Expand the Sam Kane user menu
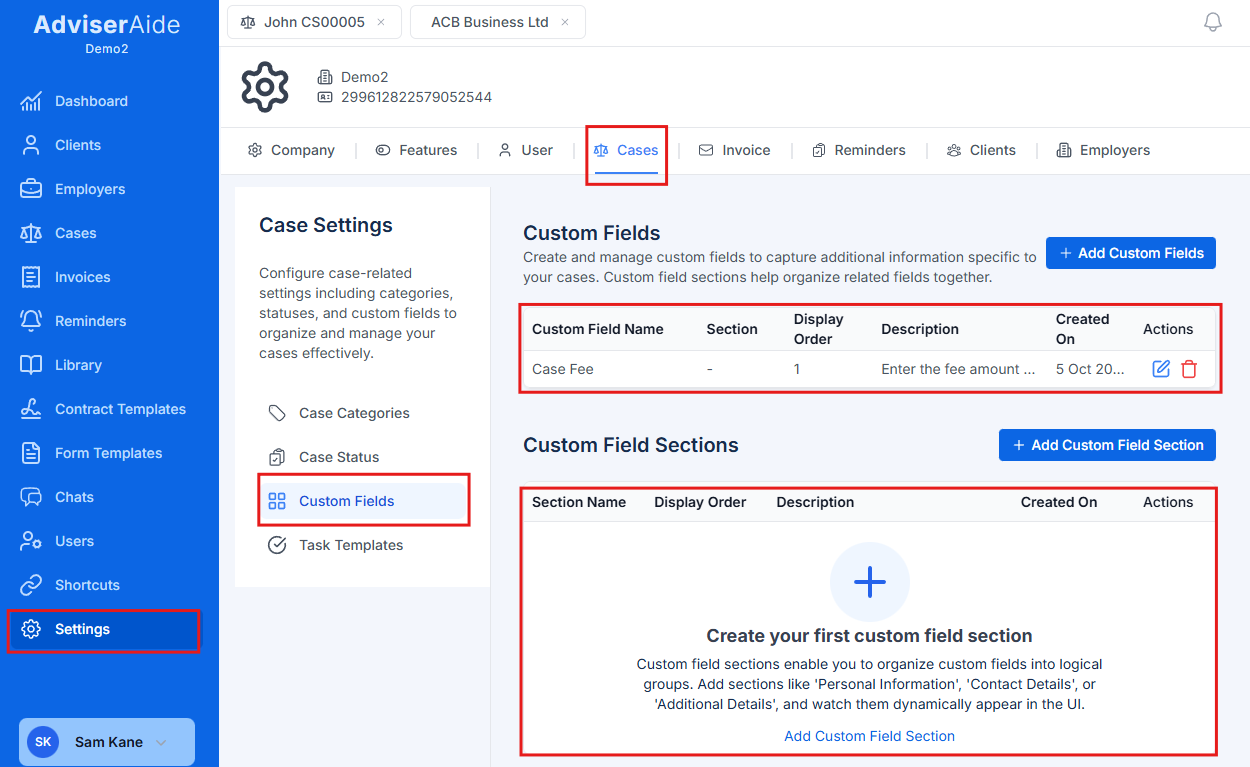Image resolution: width=1250 pixels, height=767 pixels. click(106, 741)
